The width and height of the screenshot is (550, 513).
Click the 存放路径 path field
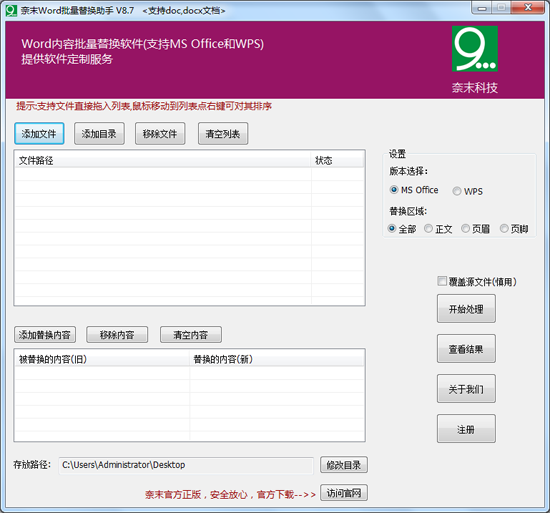pyautogui.click(x=186, y=465)
